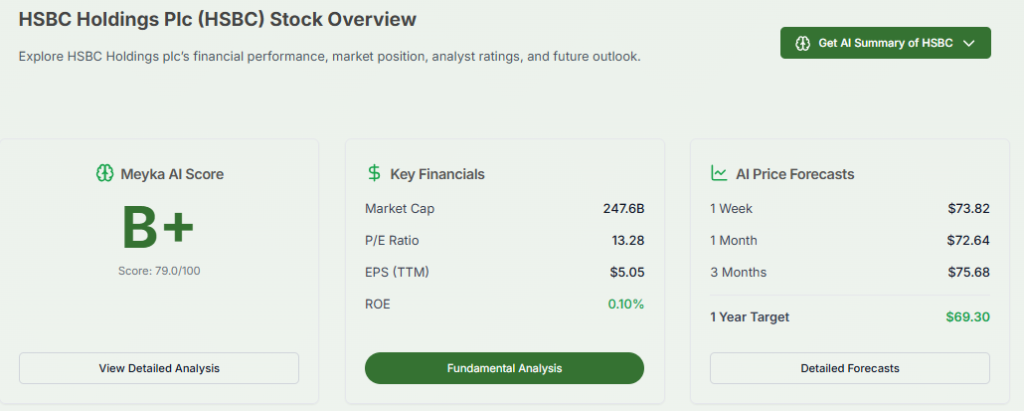Expand the Get AI Summary of HSBC chevron
The image size is (1024, 411).
(x=968, y=43)
